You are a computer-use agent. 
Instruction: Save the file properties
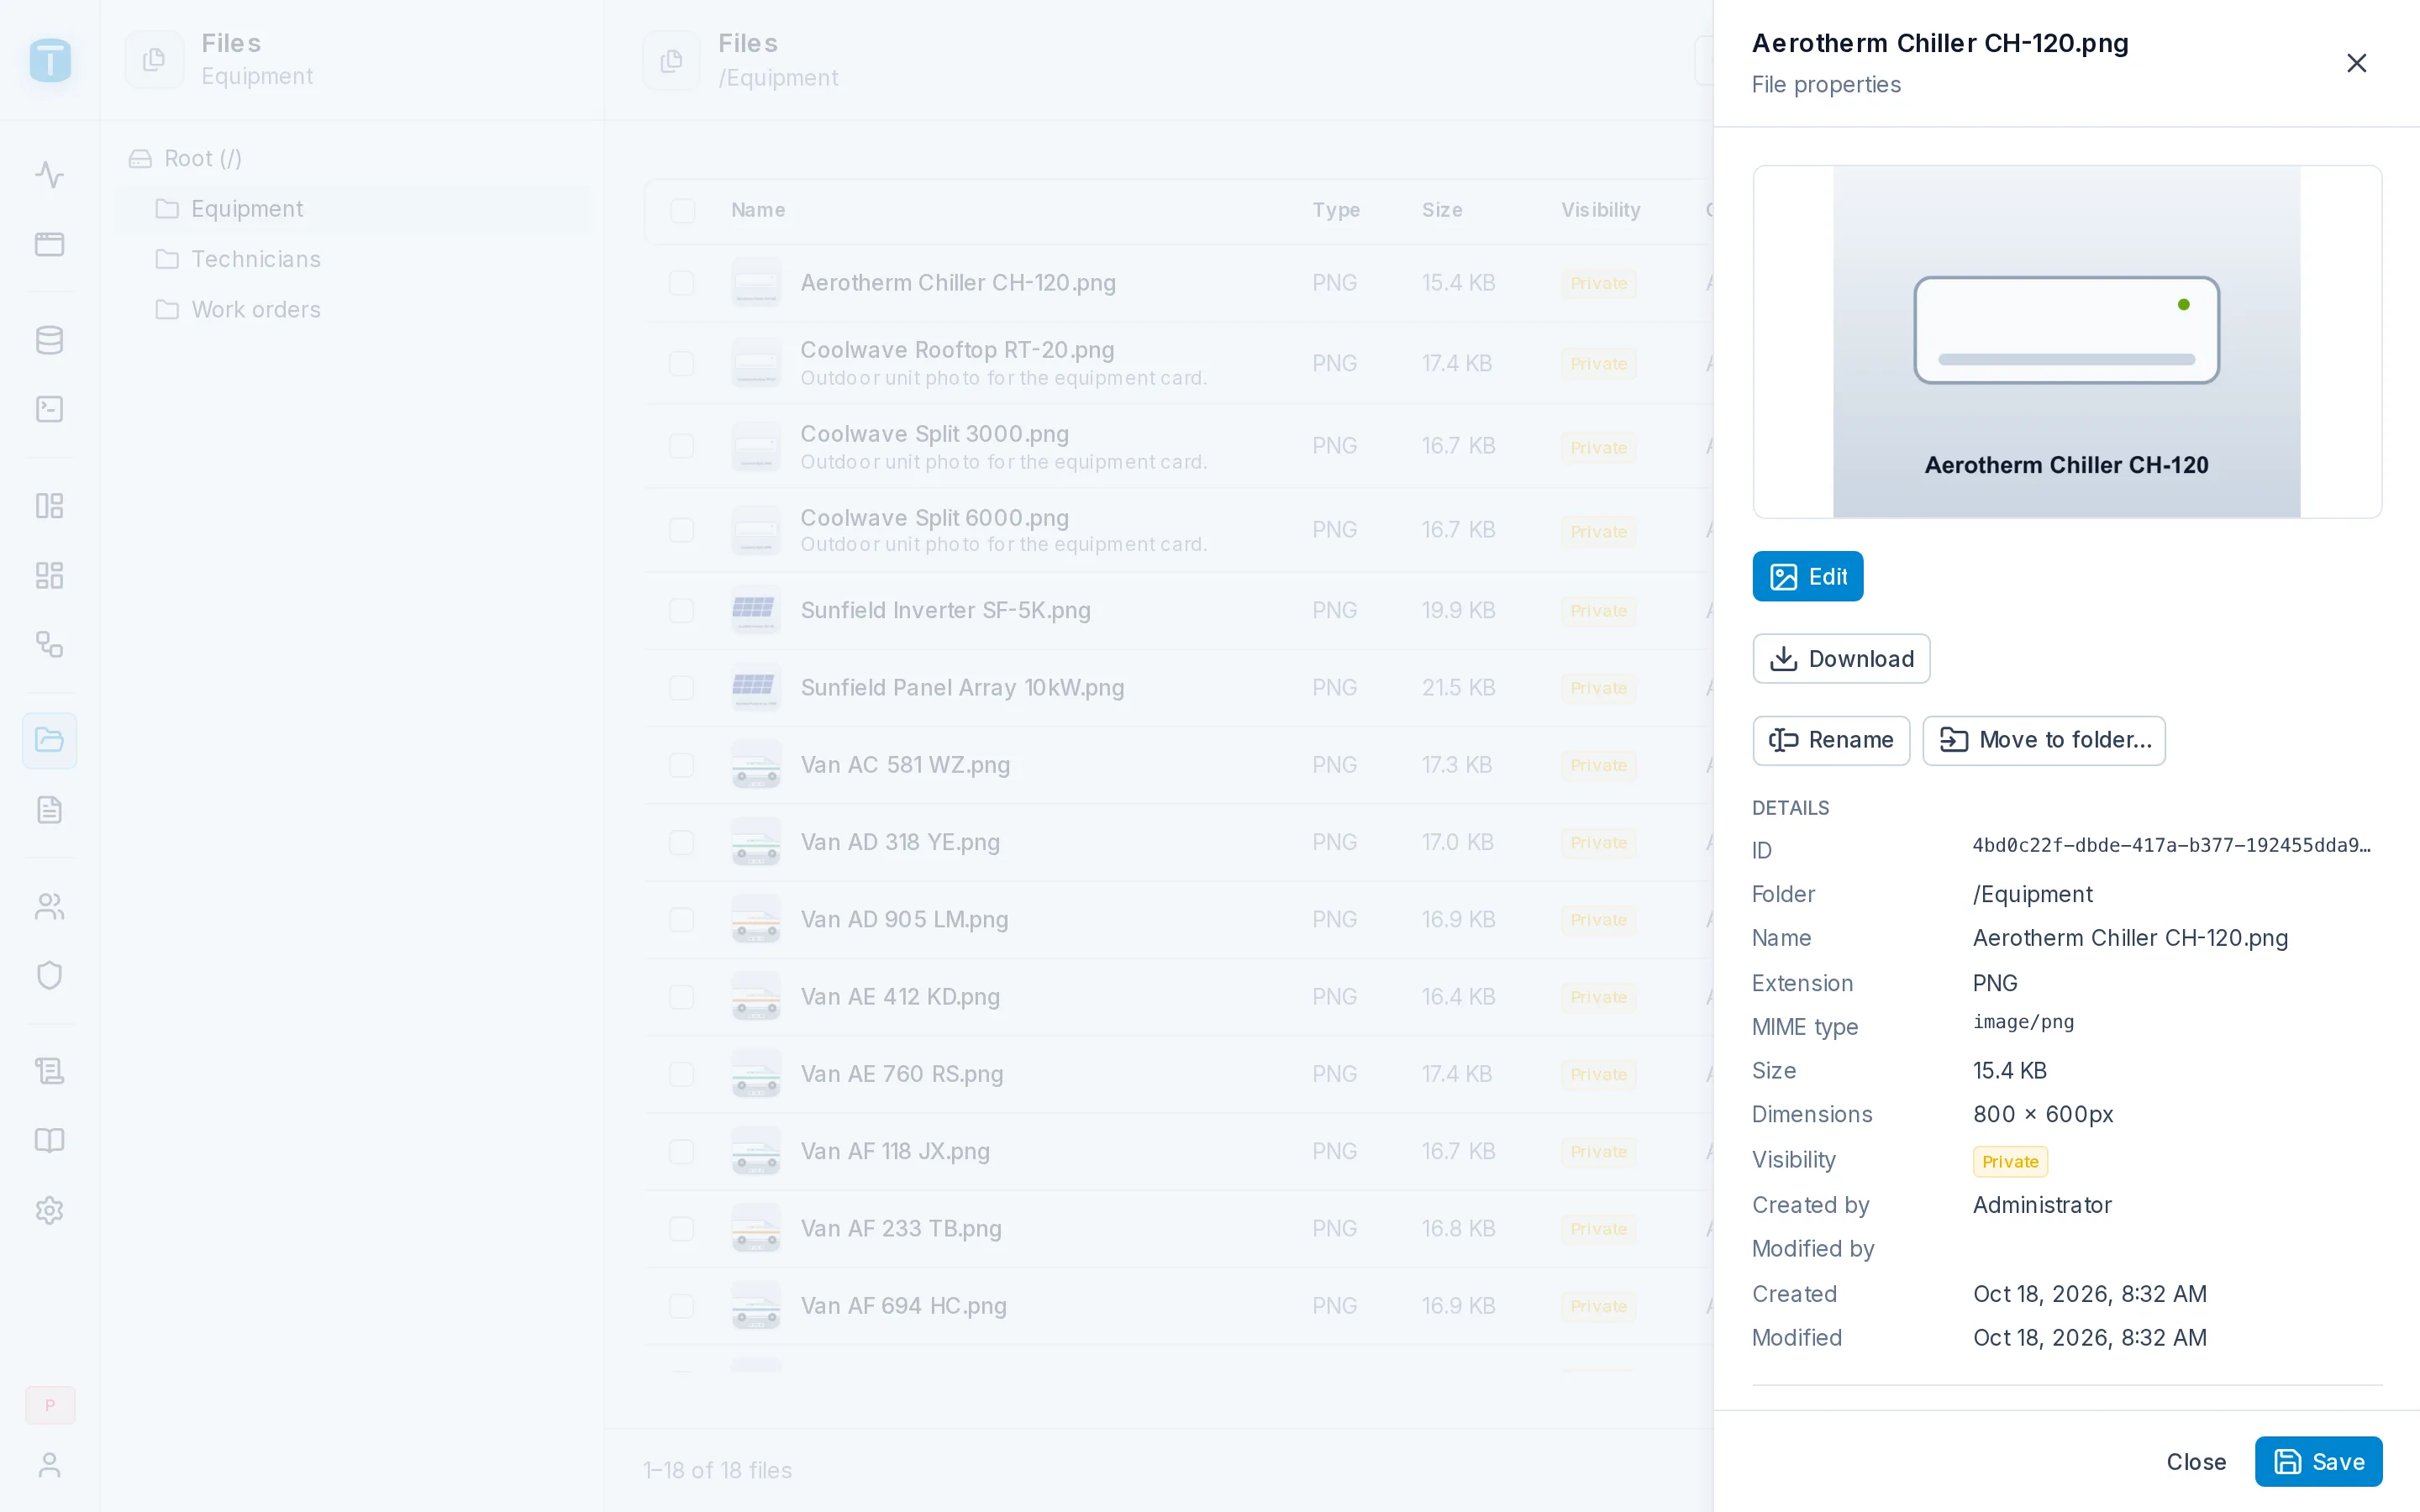2318,1461
